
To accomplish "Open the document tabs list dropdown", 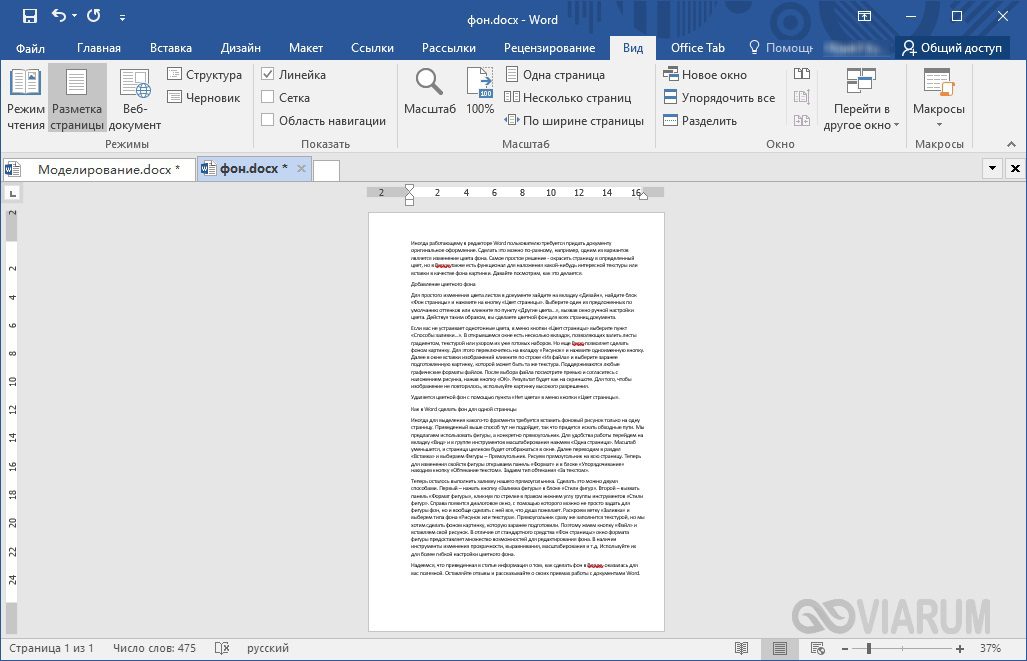I will click(x=992, y=168).
